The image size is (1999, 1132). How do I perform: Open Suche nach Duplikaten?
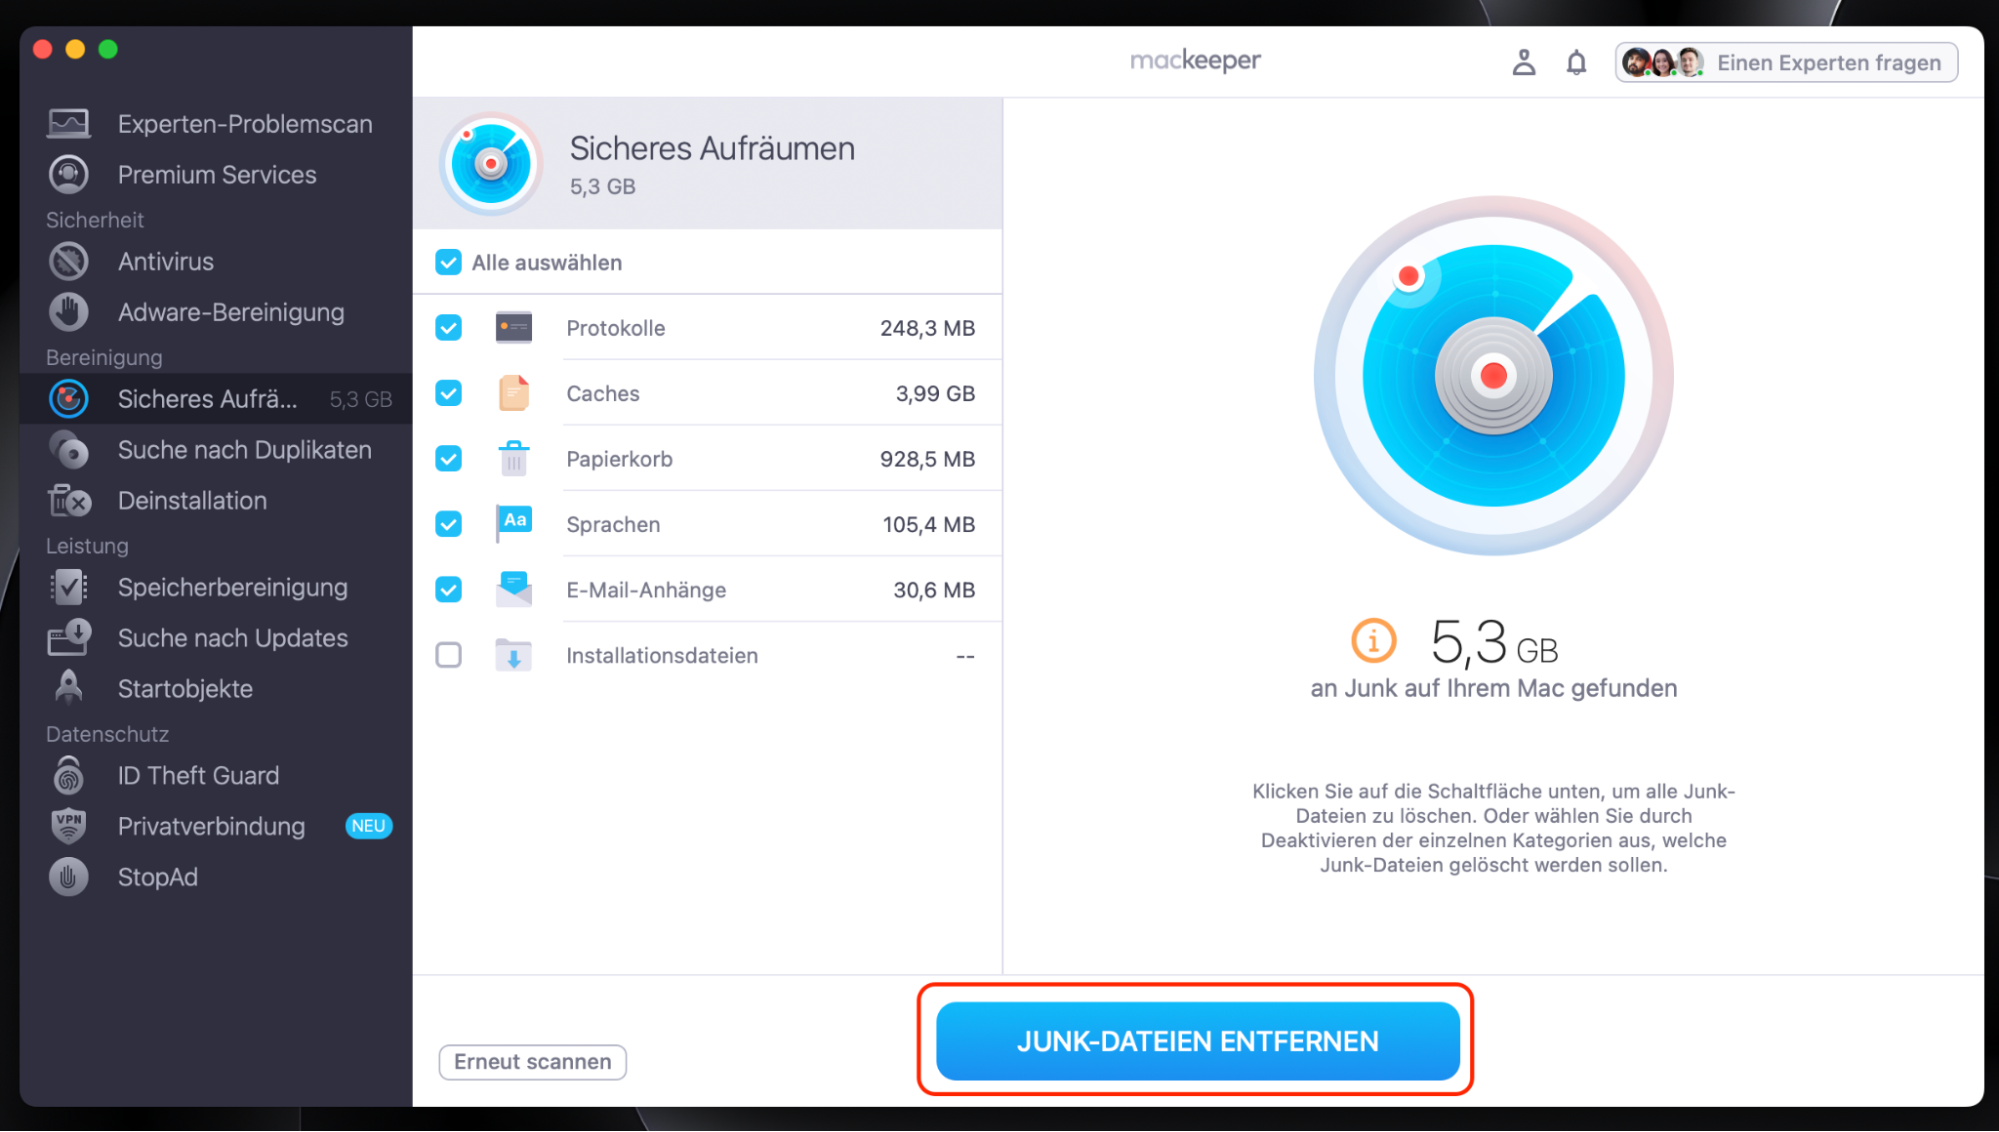(x=243, y=450)
